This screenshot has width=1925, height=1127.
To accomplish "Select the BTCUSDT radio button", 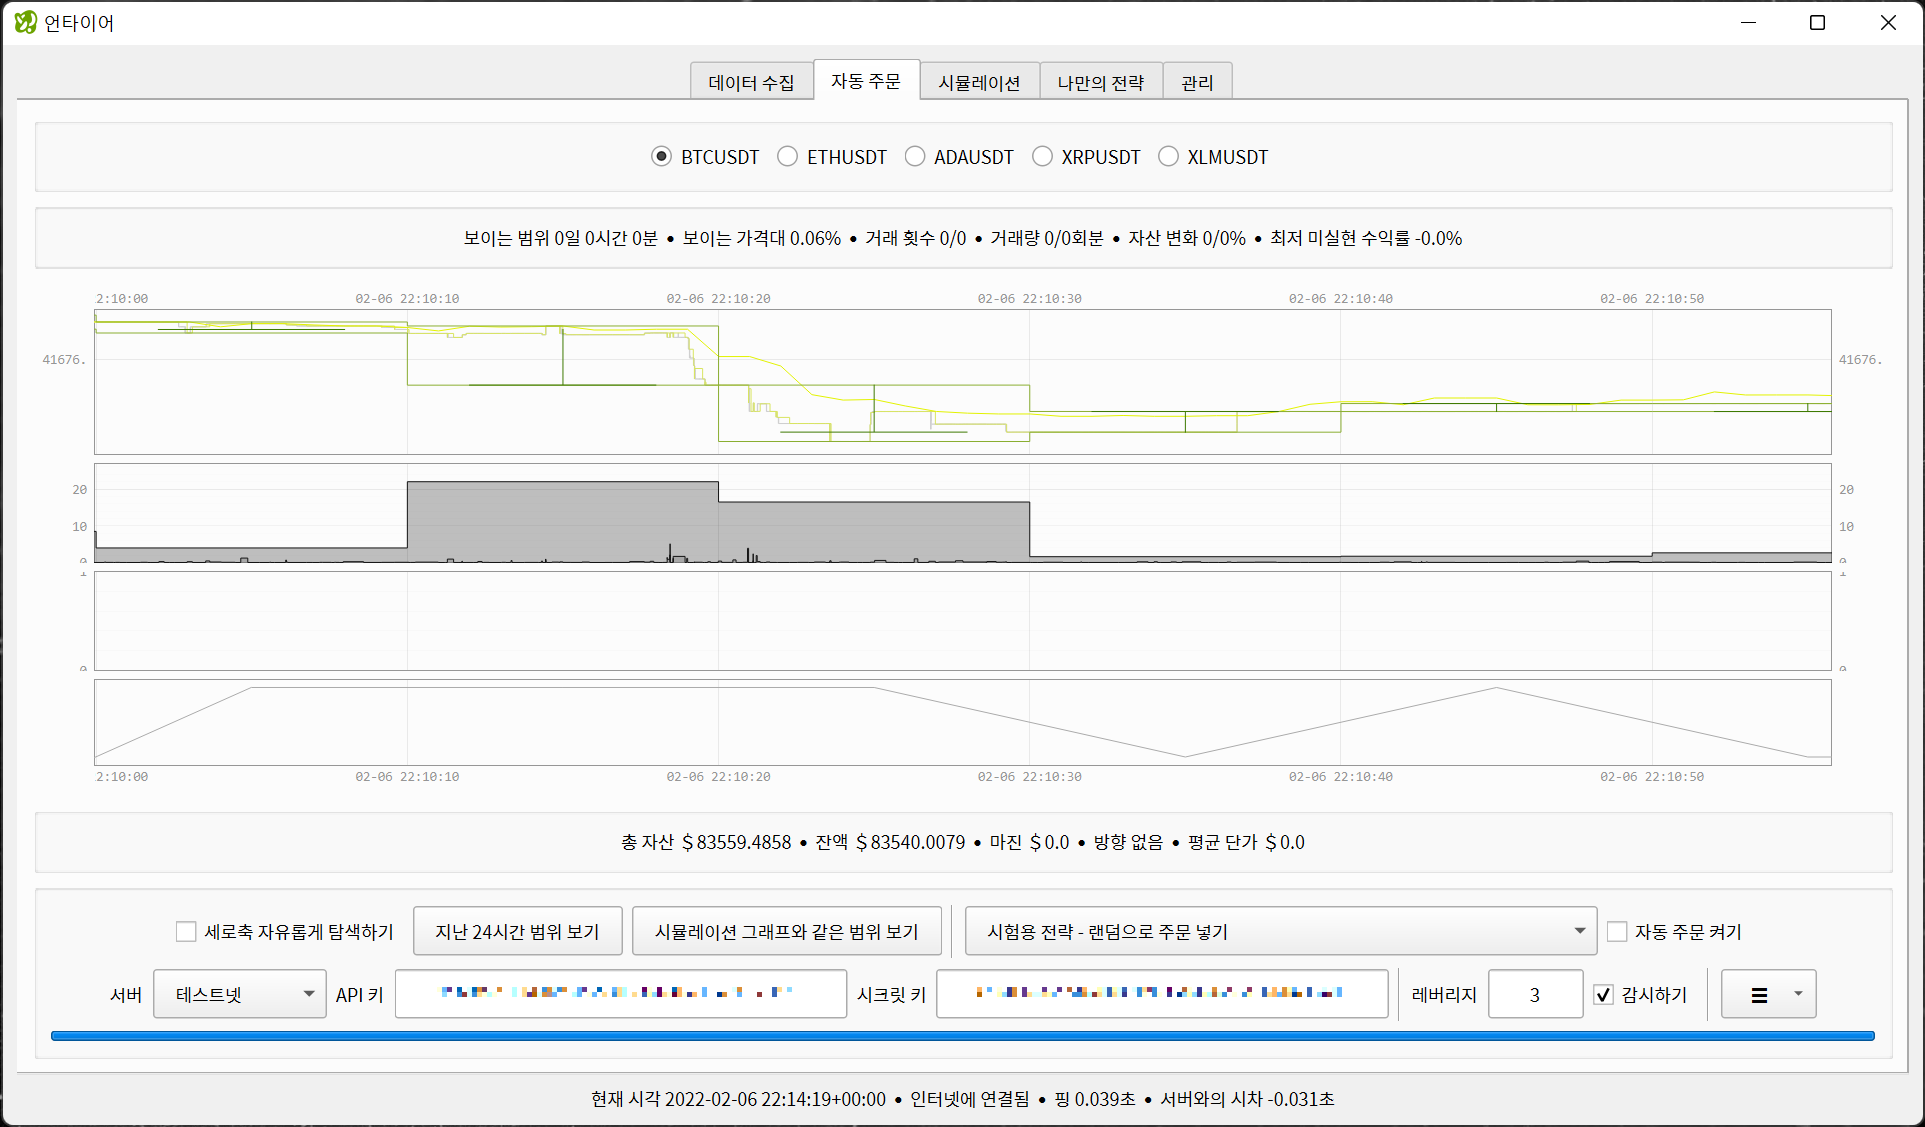I will pos(661,157).
